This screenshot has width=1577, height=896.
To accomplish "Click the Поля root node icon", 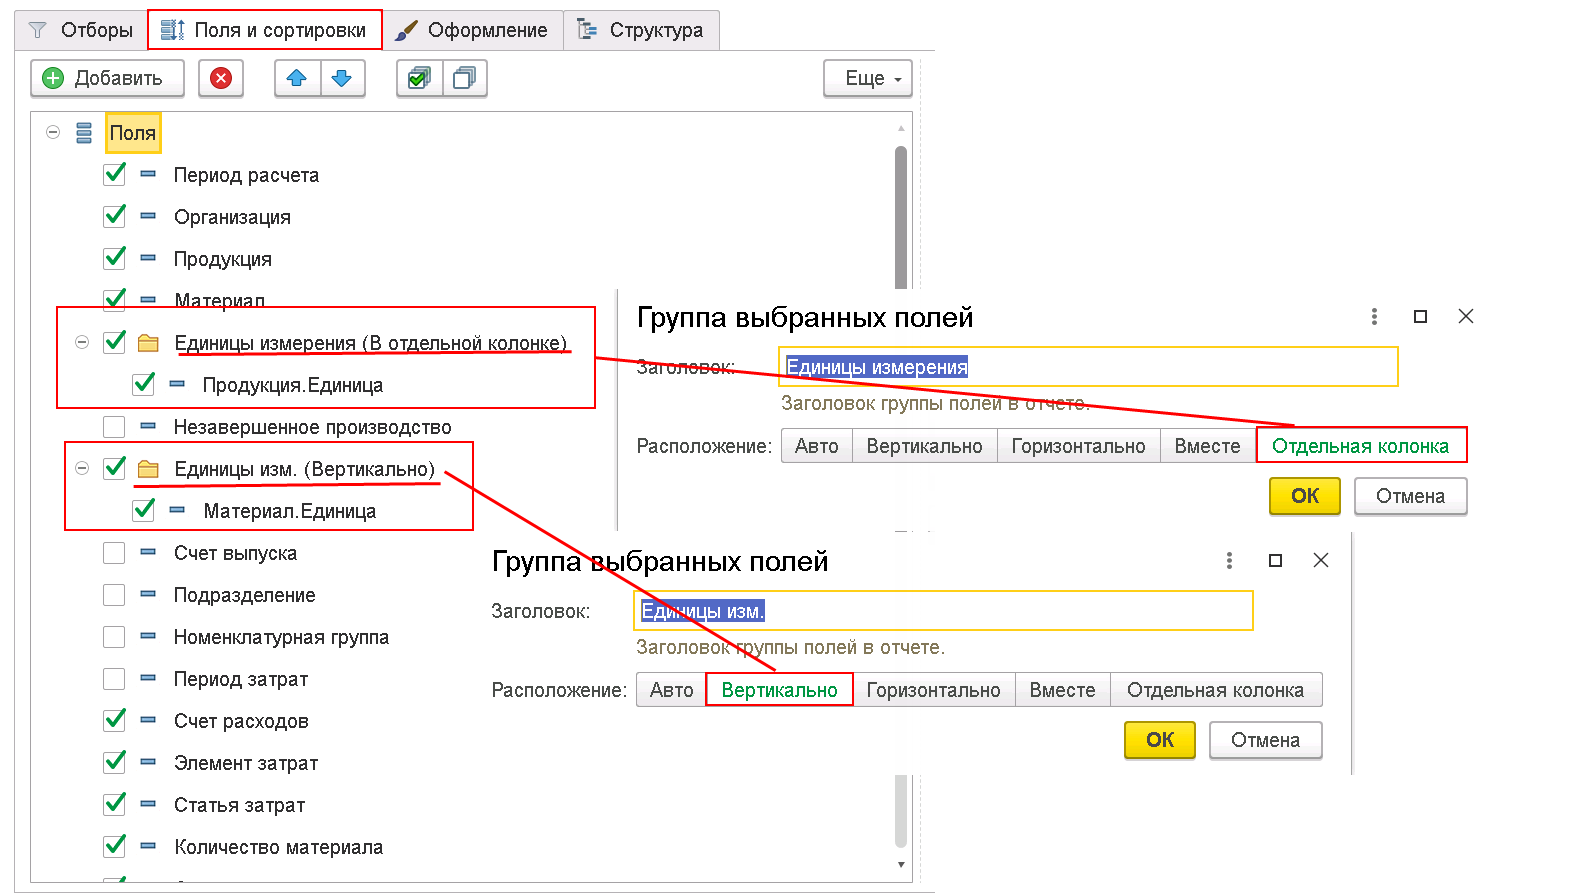I will click(84, 133).
